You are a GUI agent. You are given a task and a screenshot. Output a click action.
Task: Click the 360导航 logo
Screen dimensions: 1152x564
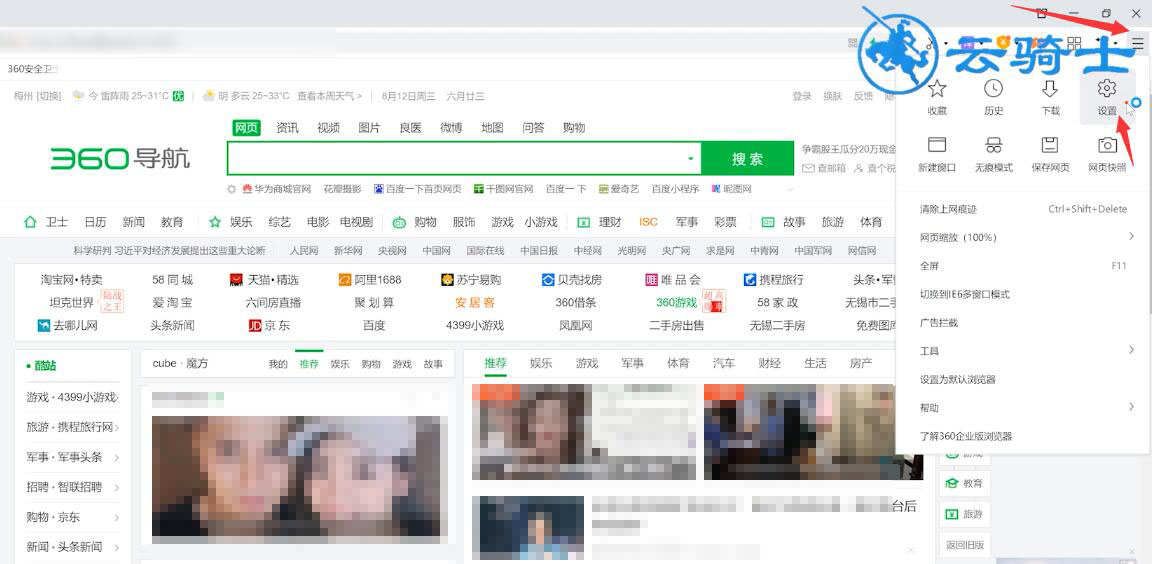(120, 158)
